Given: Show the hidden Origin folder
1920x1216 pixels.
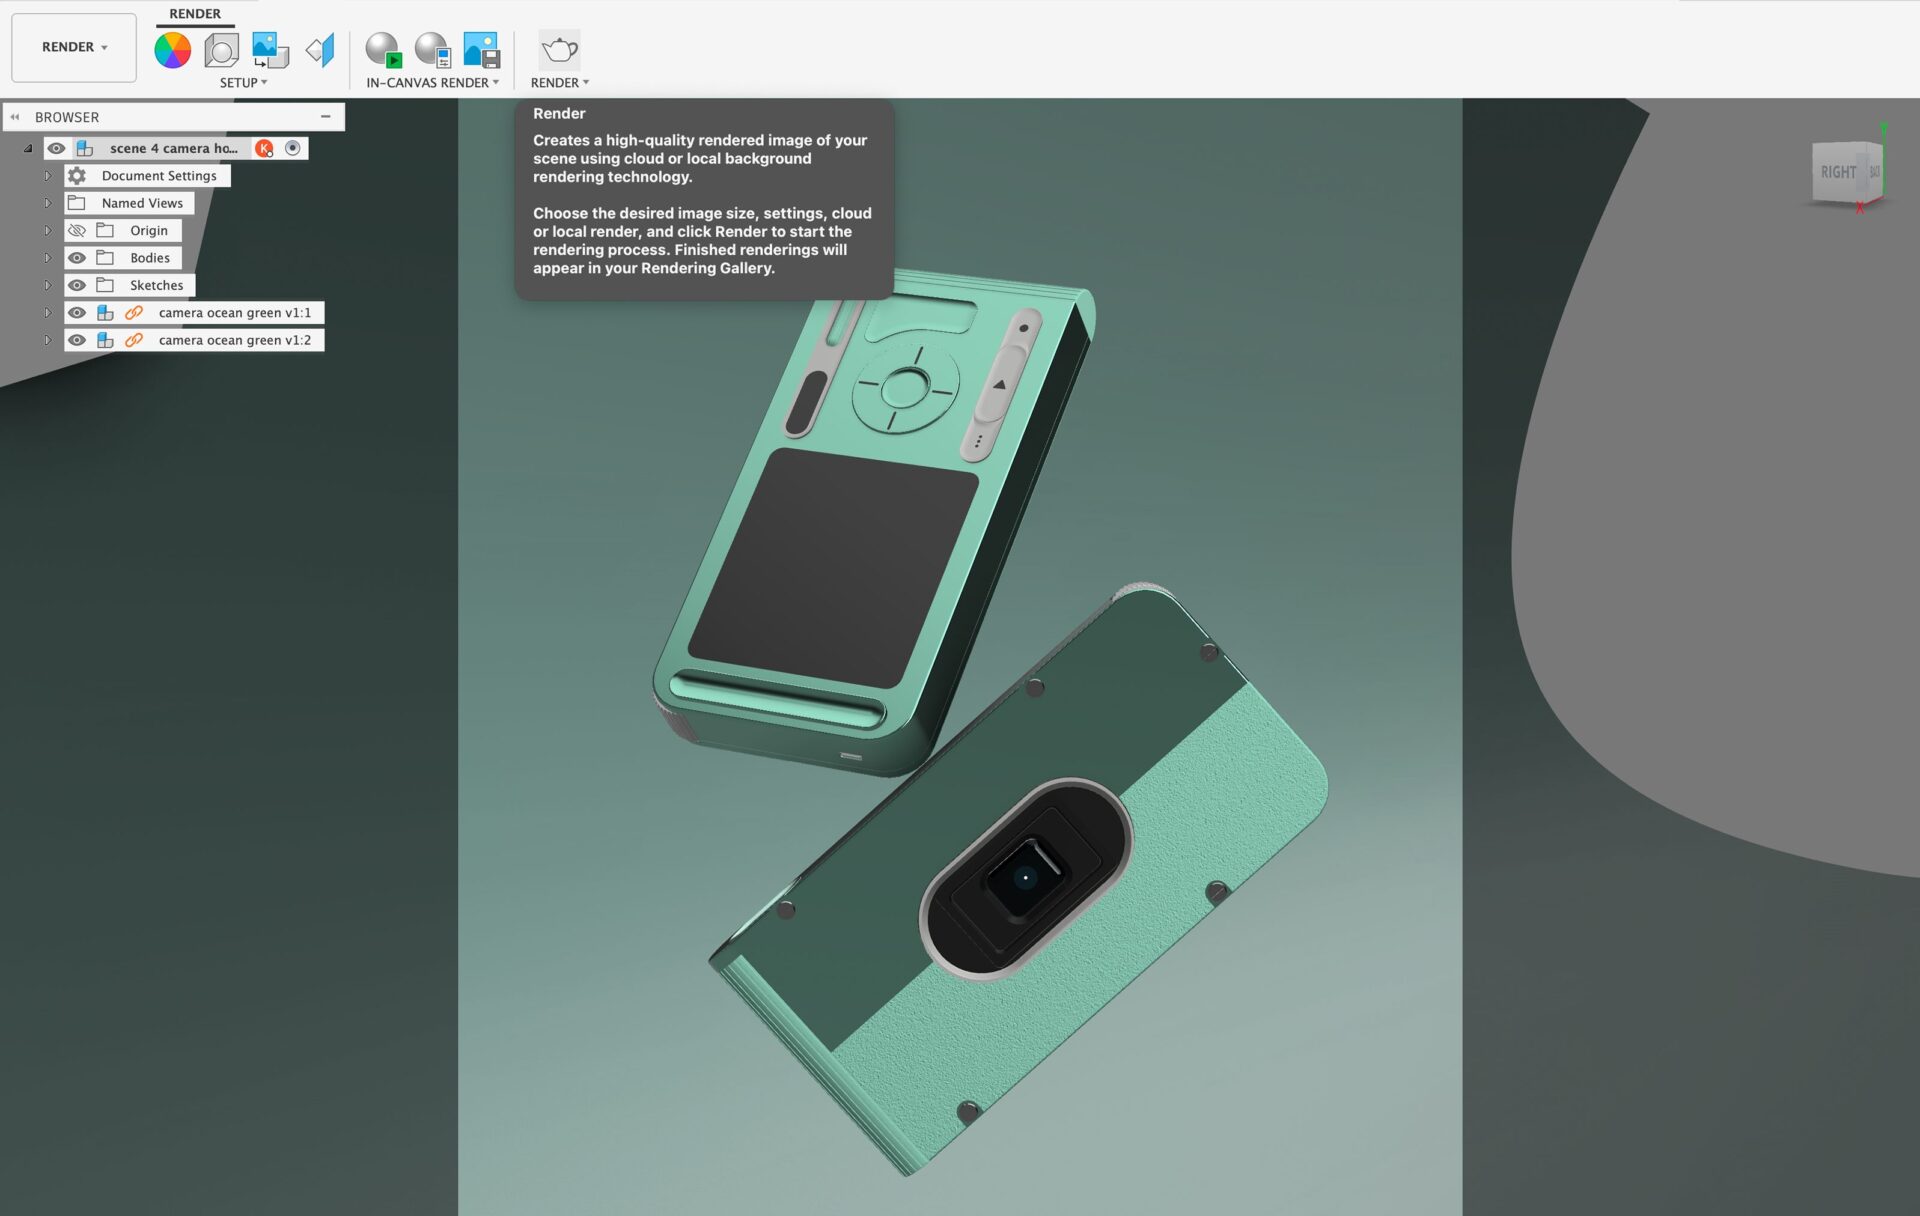Looking at the screenshot, I should pyautogui.click(x=77, y=230).
